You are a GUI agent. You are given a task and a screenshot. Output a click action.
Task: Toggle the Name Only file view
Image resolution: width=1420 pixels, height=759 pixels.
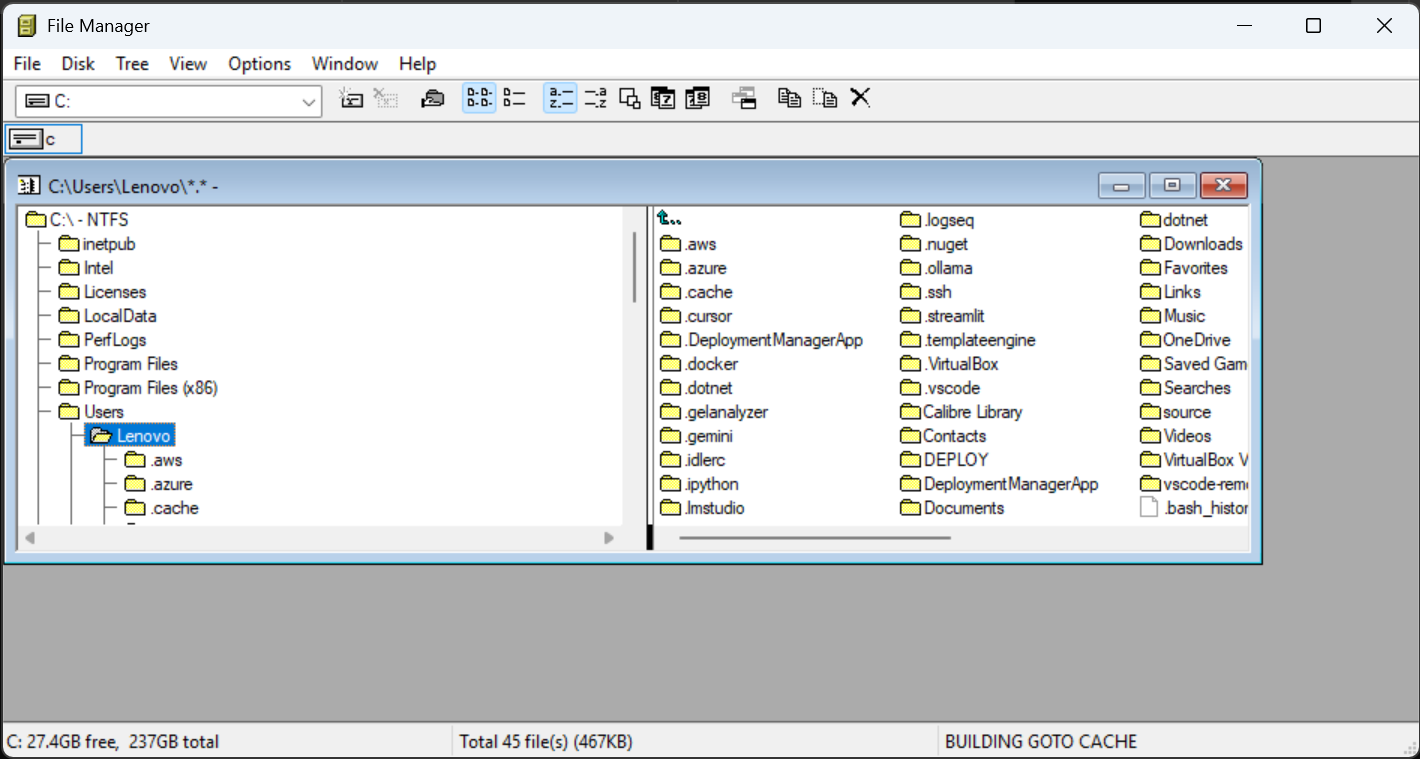coord(513,97)
